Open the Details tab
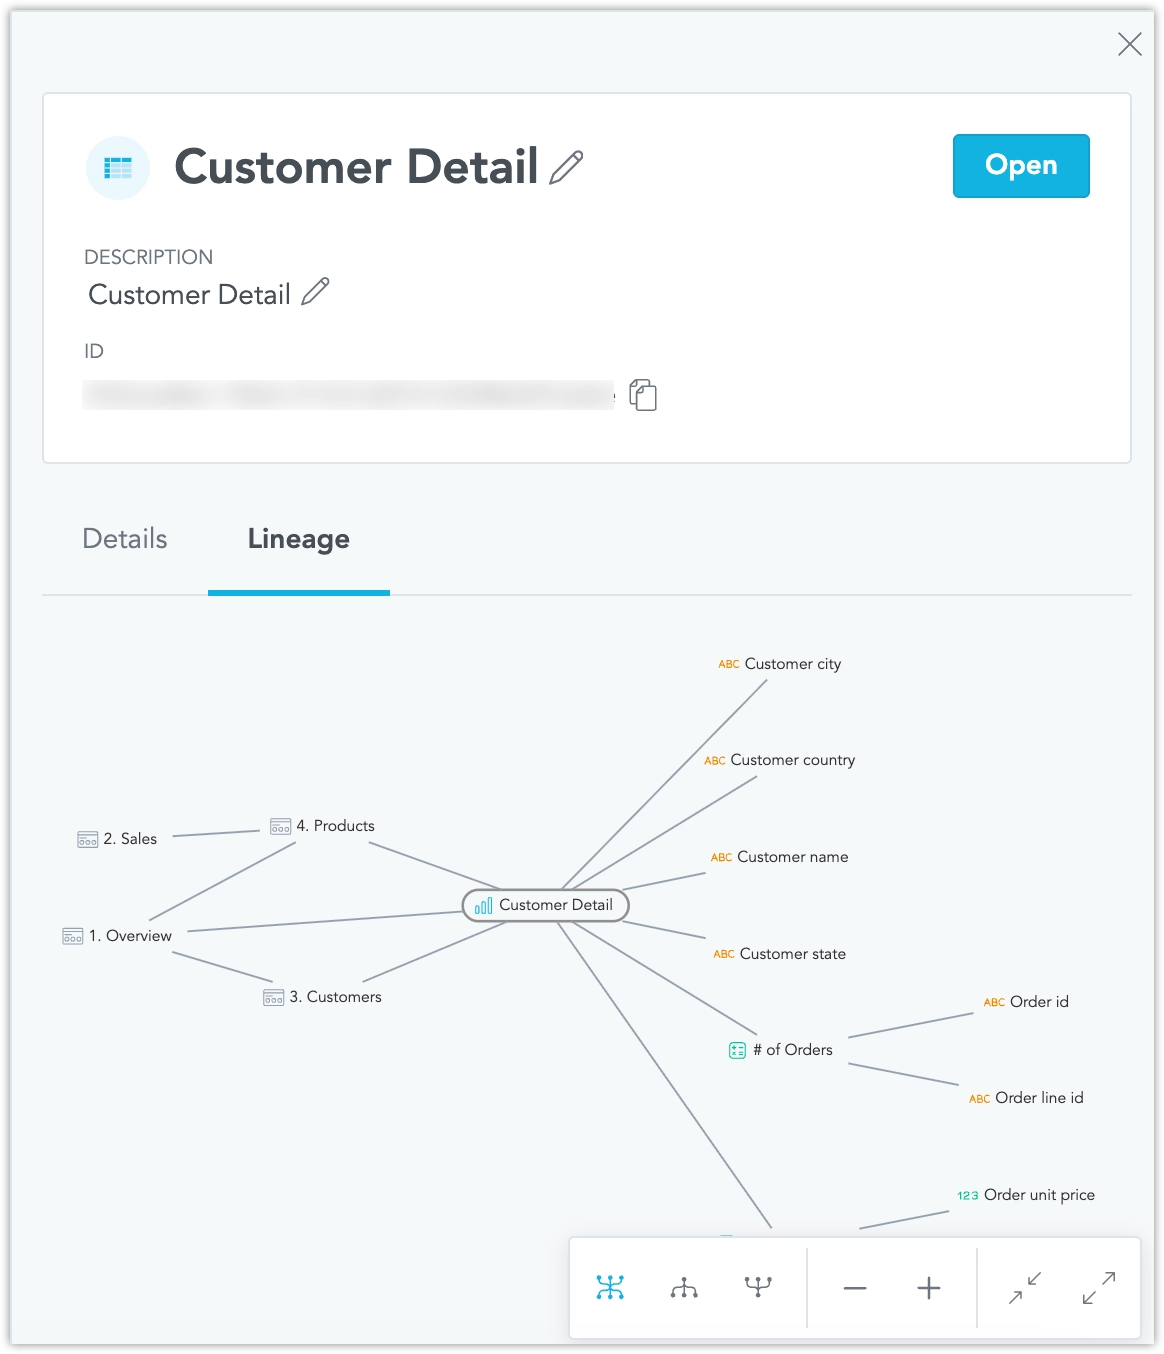The width and height of the screenshot is (1164, 1354). click(x=125, y=539)
